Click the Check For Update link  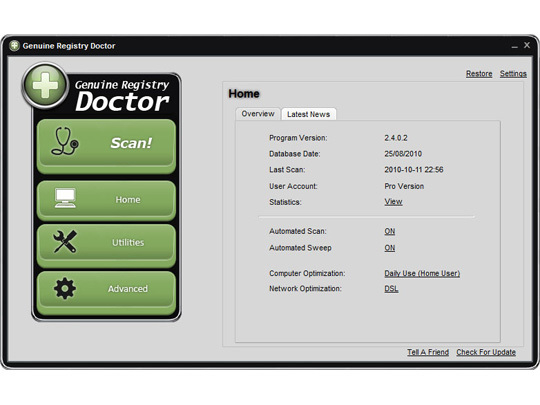tap(486, 352)
